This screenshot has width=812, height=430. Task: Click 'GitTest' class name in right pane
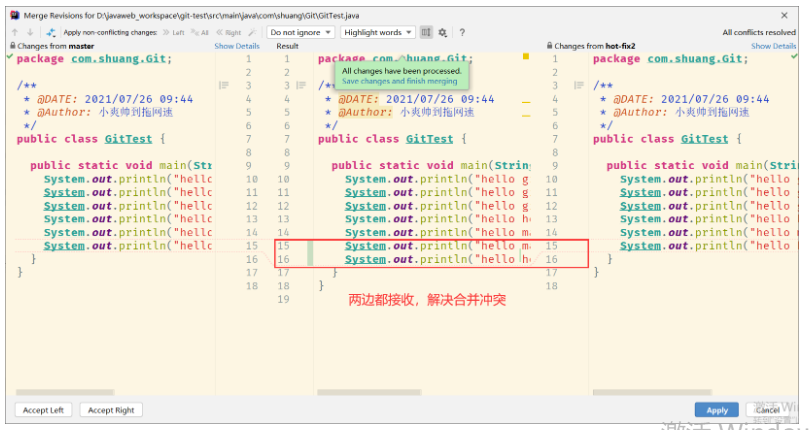click(x=704, y=139)
